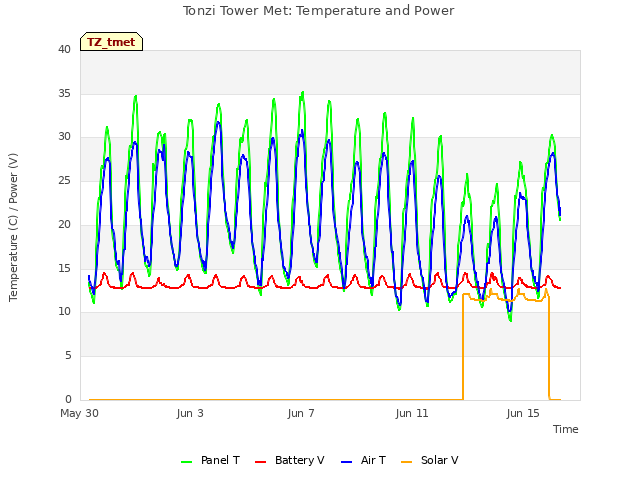Image resolution: width=640 pixels, height=480 pixels.
Task: Toggle the Air T legend entry
Action: pos(363,460)
